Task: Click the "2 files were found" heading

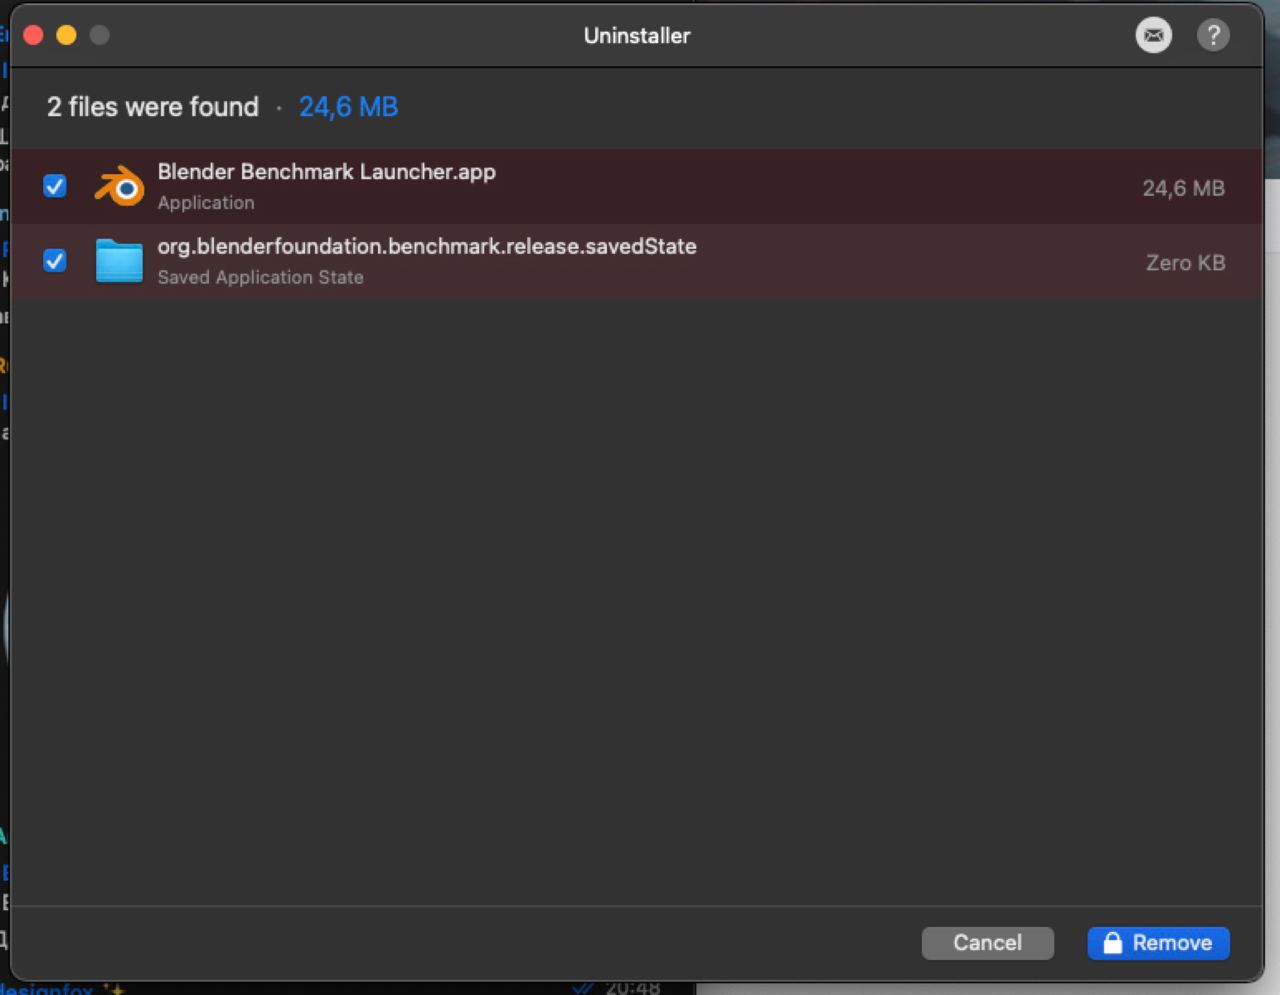Action: [153, 107]
